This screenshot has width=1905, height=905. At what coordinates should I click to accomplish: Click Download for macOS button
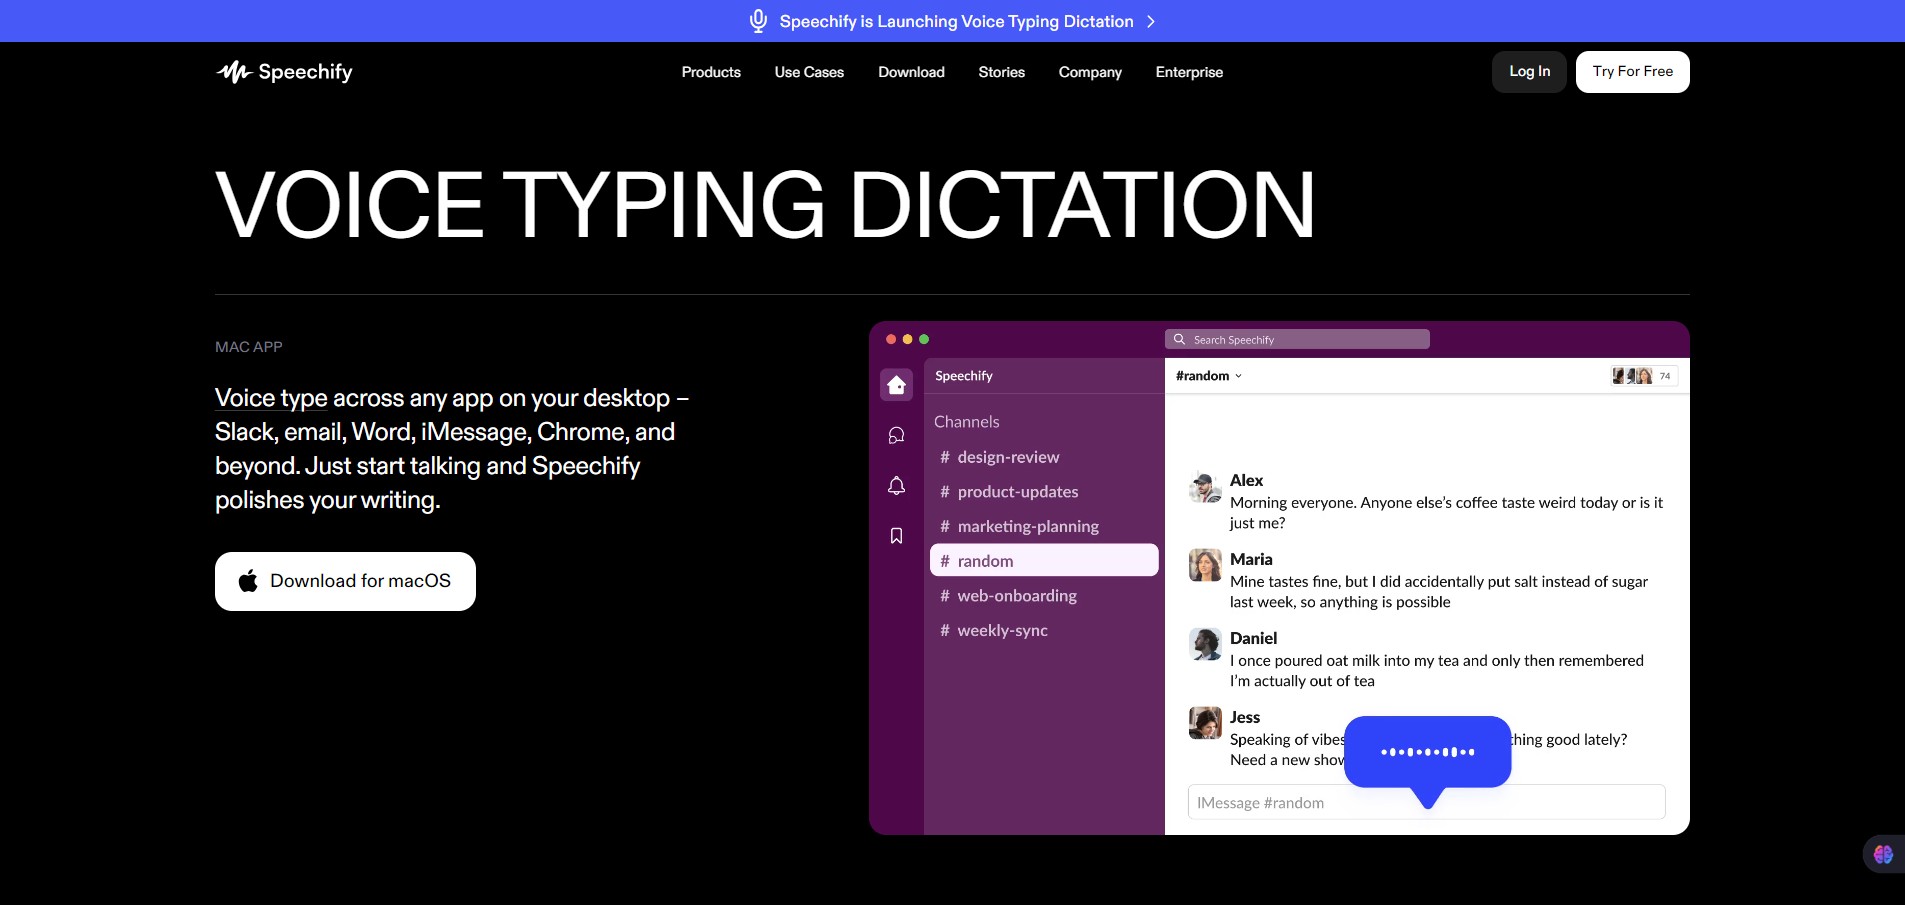(345, 581)
